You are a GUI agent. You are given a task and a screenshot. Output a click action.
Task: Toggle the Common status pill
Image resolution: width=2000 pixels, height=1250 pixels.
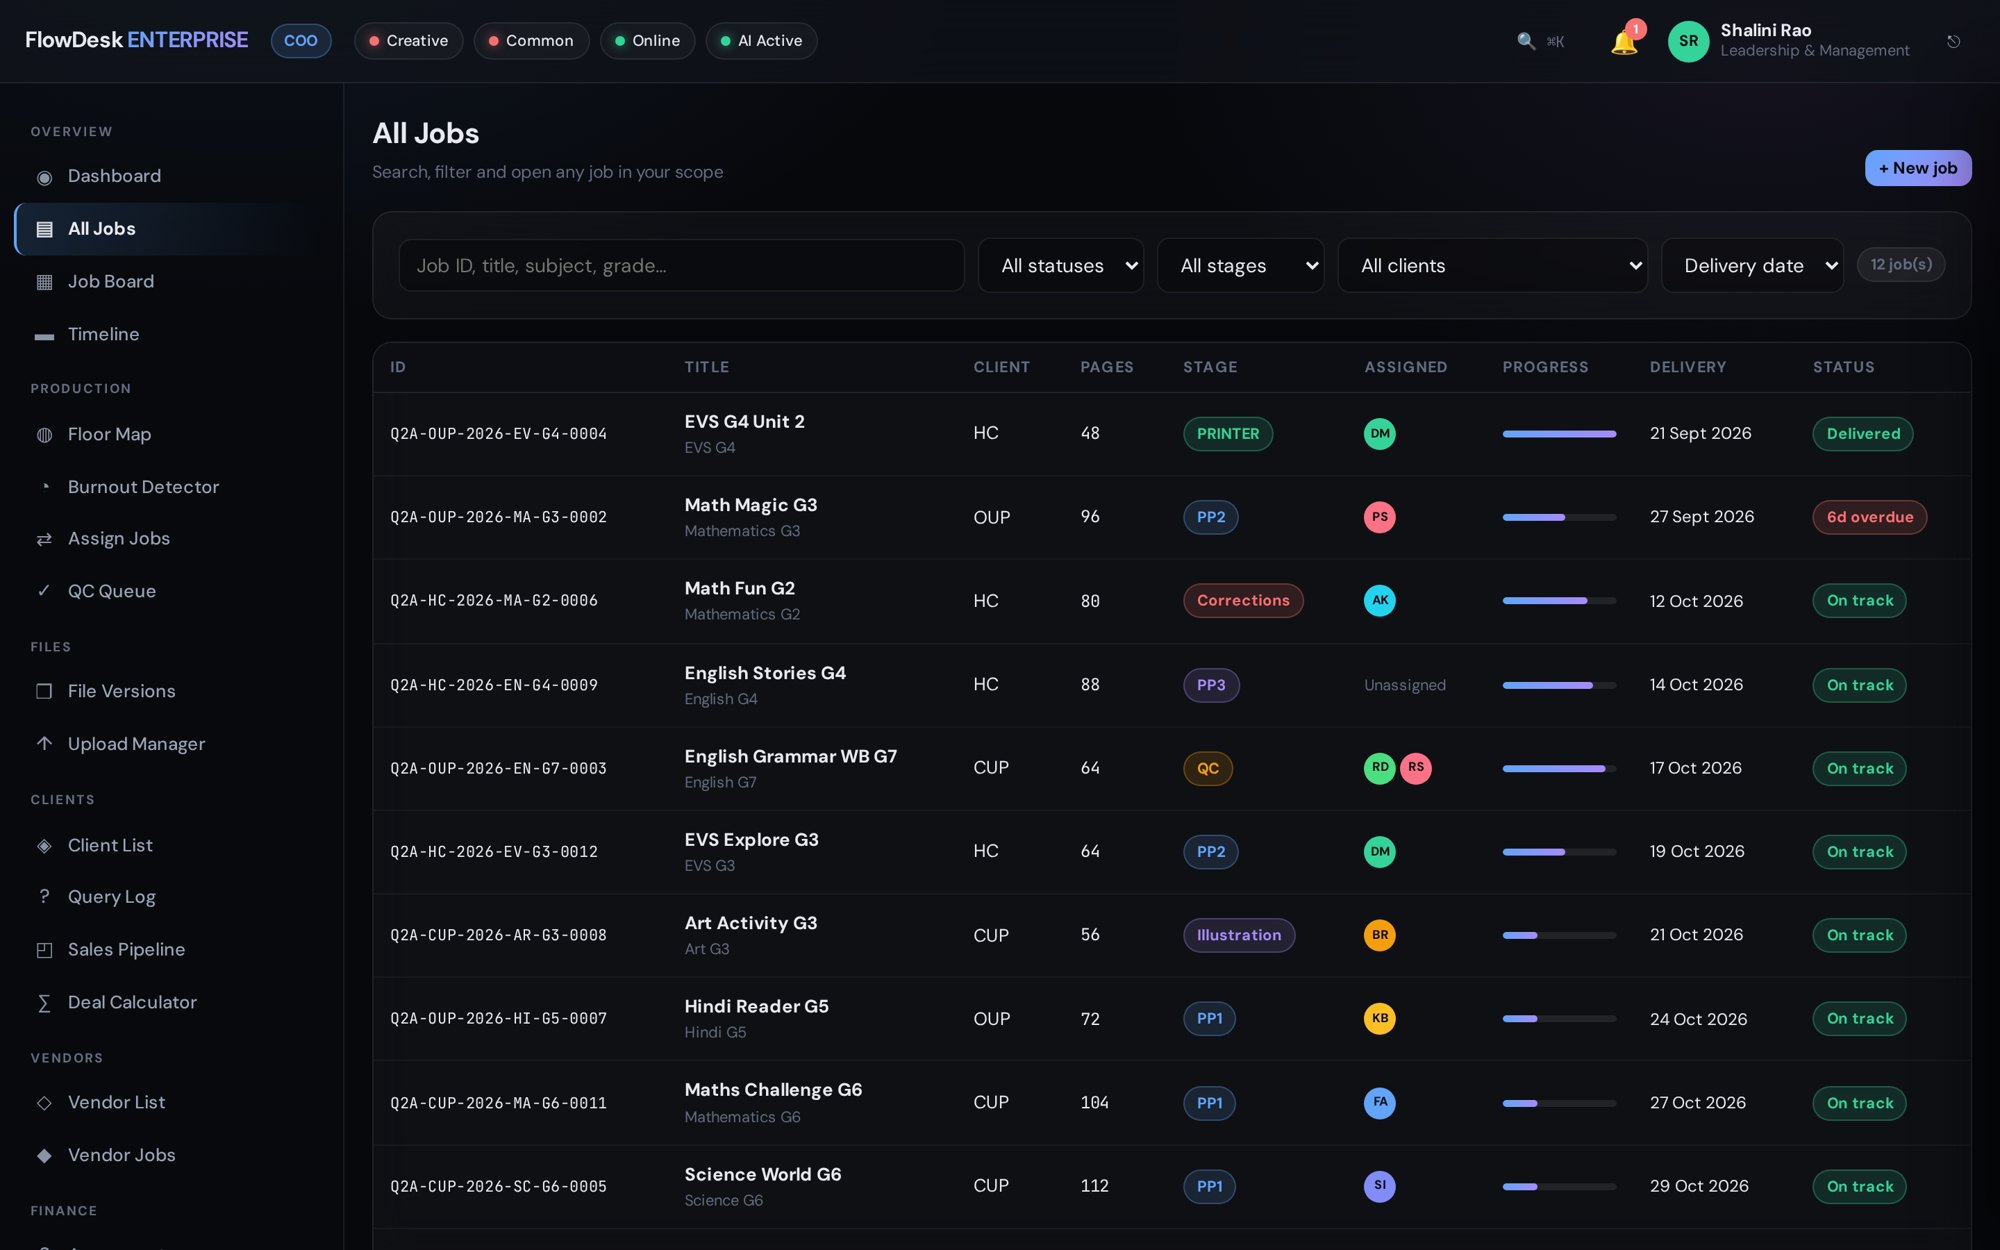531,41
